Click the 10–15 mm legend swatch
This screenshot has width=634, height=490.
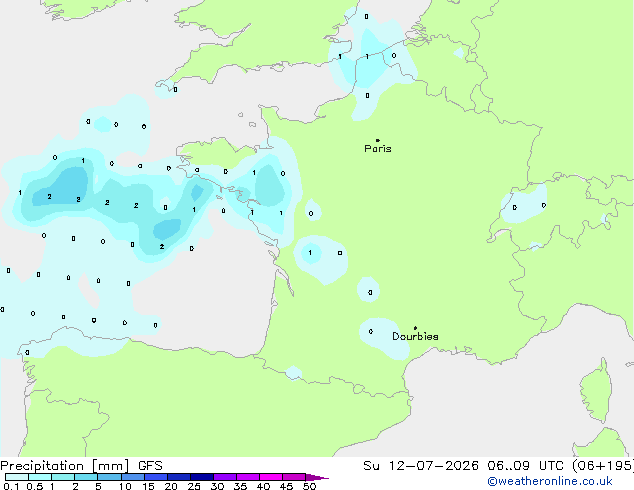(132, 477)
